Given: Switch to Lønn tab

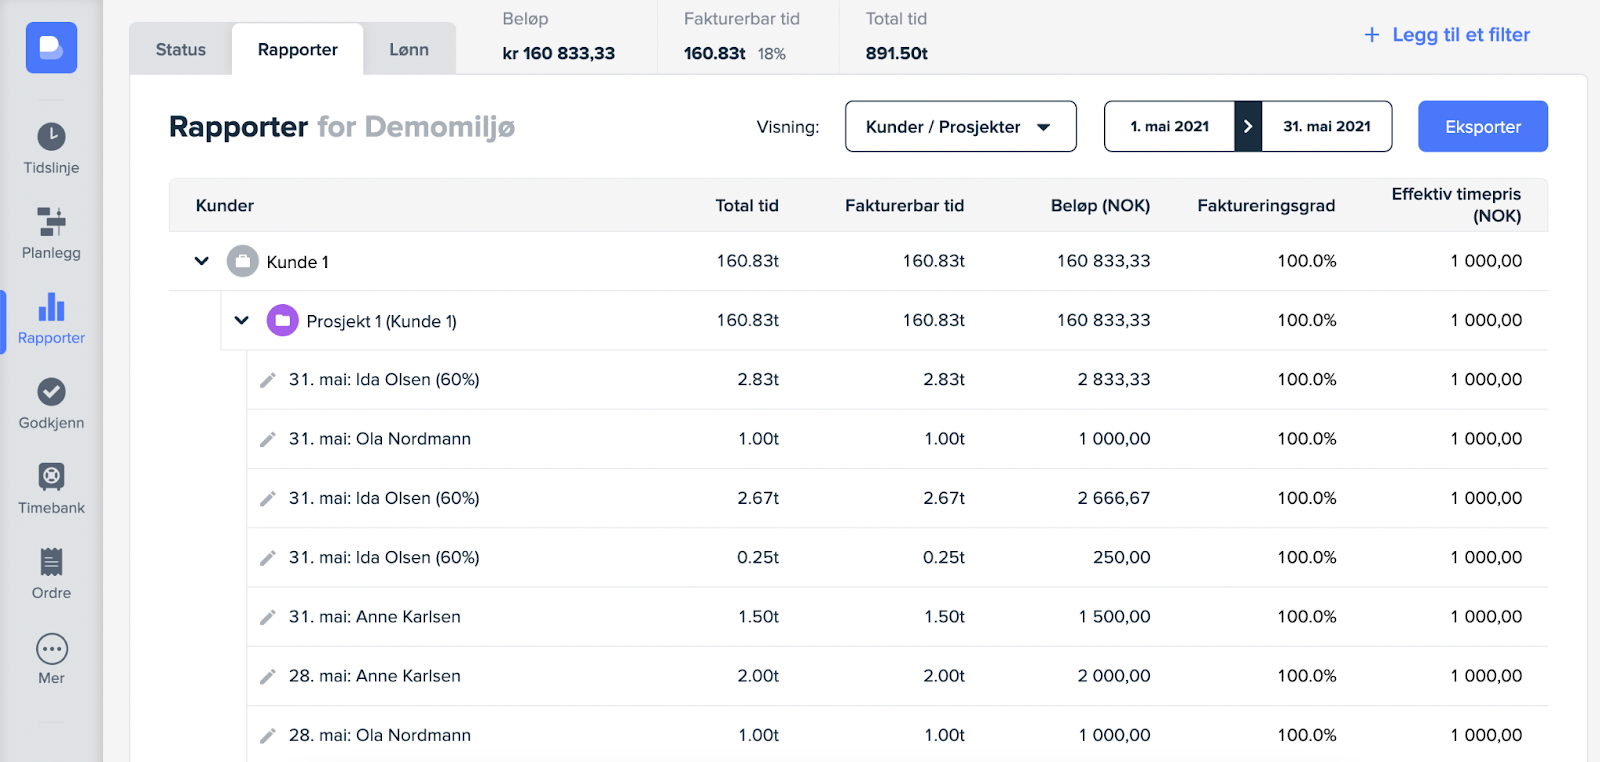Looking at the screenshot, I should point(409,49).
